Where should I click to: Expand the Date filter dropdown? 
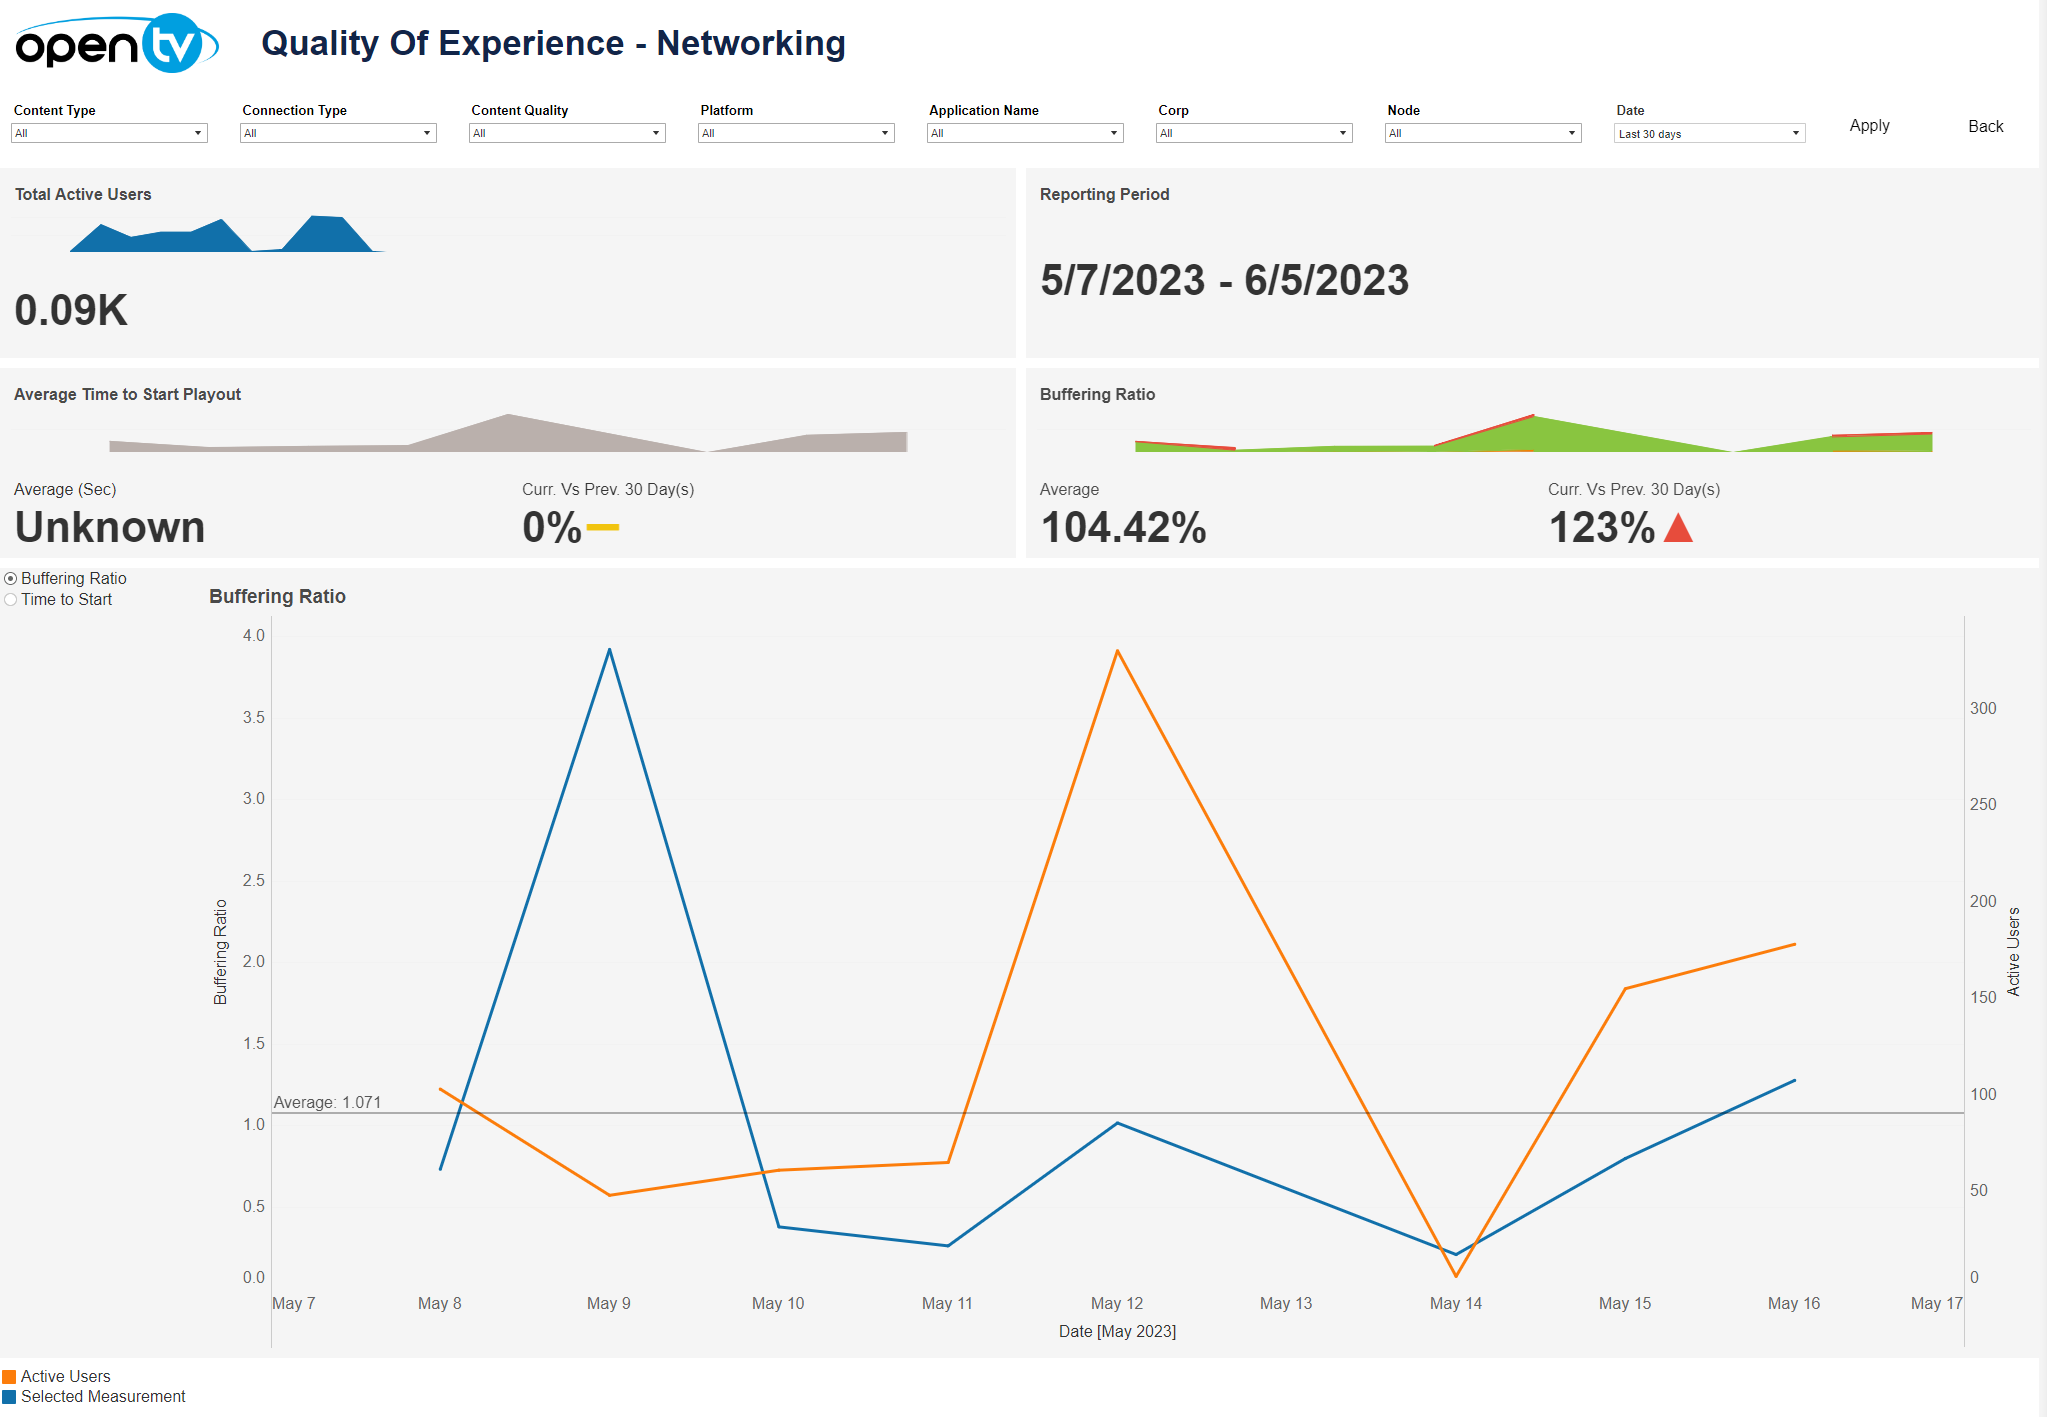coord(1709,133)
